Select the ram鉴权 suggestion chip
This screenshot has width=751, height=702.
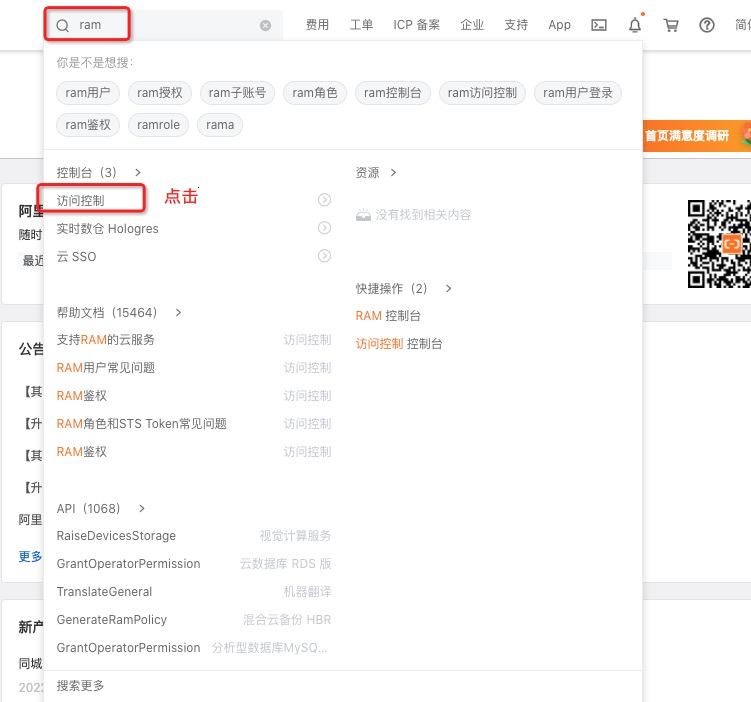point(88,125)
